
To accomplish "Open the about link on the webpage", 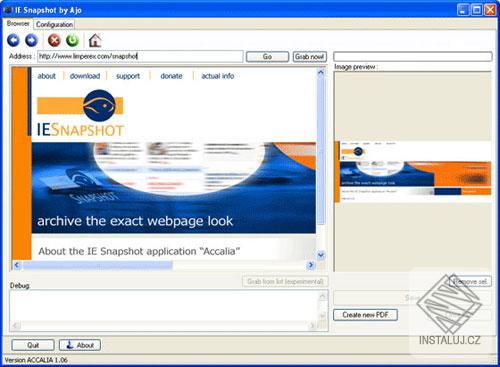I will pyautogui.click(x=47, y=76).
